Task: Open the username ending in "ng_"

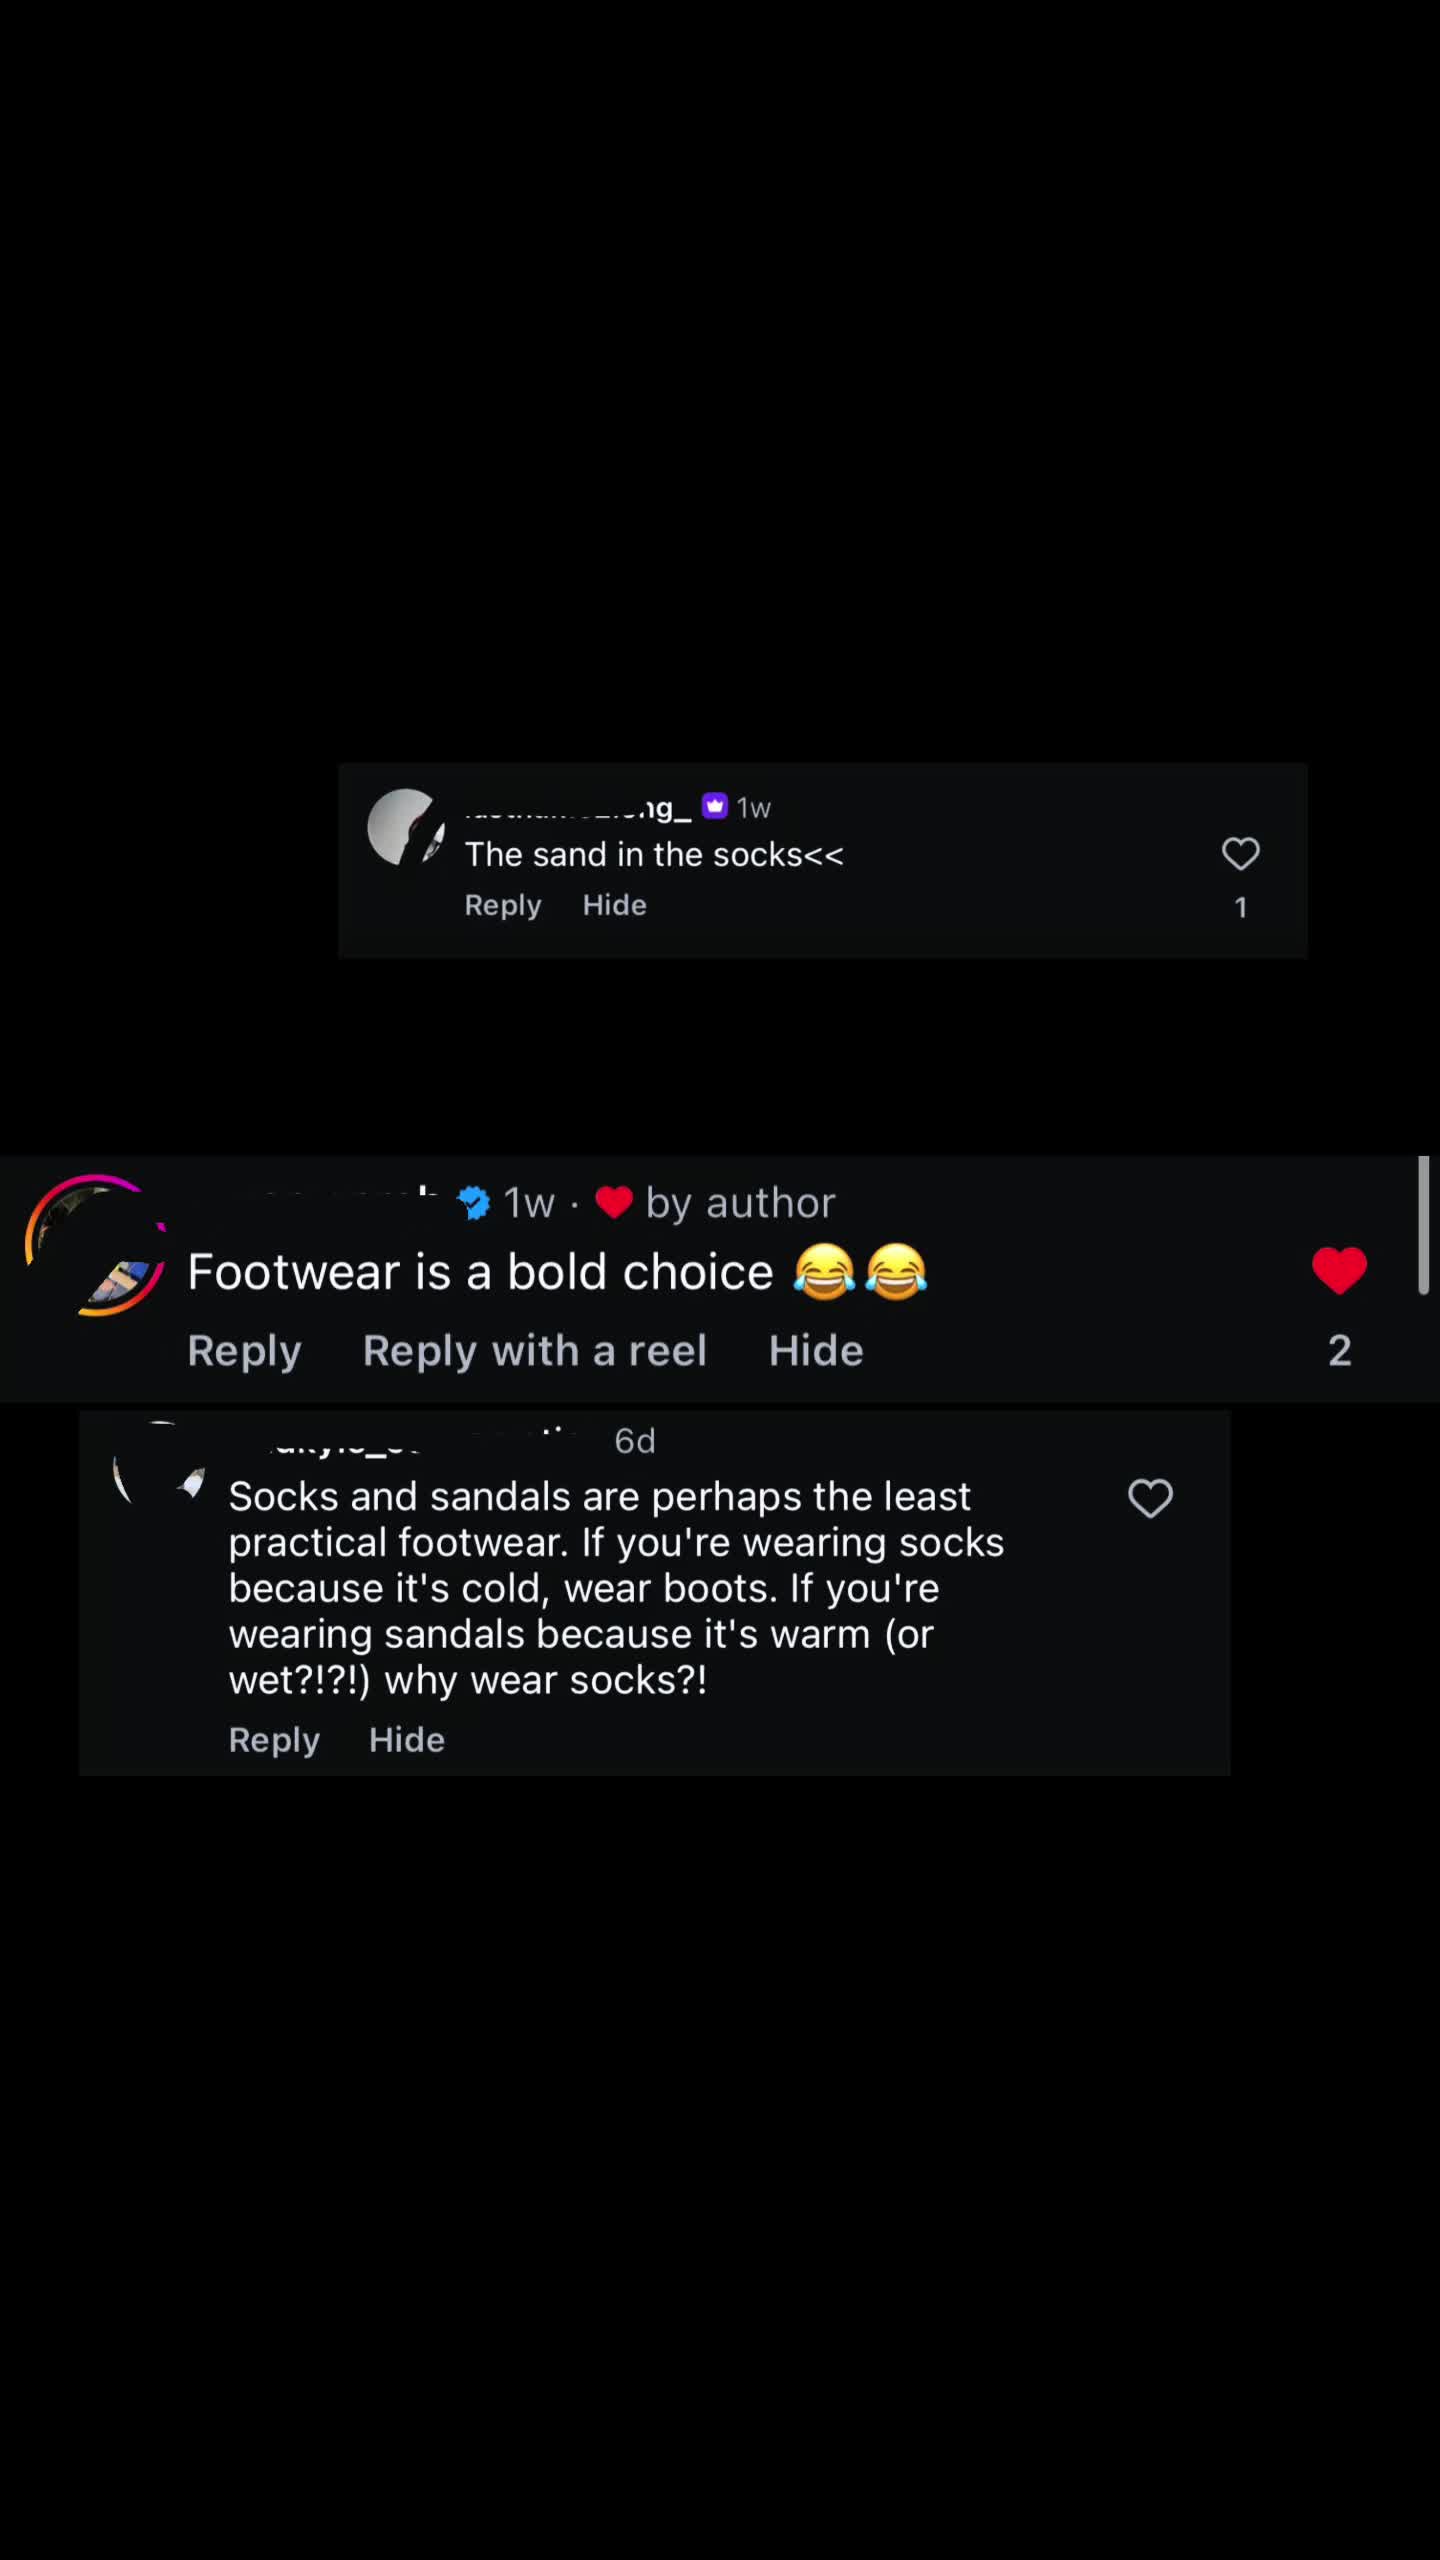Action: [578, 807]
